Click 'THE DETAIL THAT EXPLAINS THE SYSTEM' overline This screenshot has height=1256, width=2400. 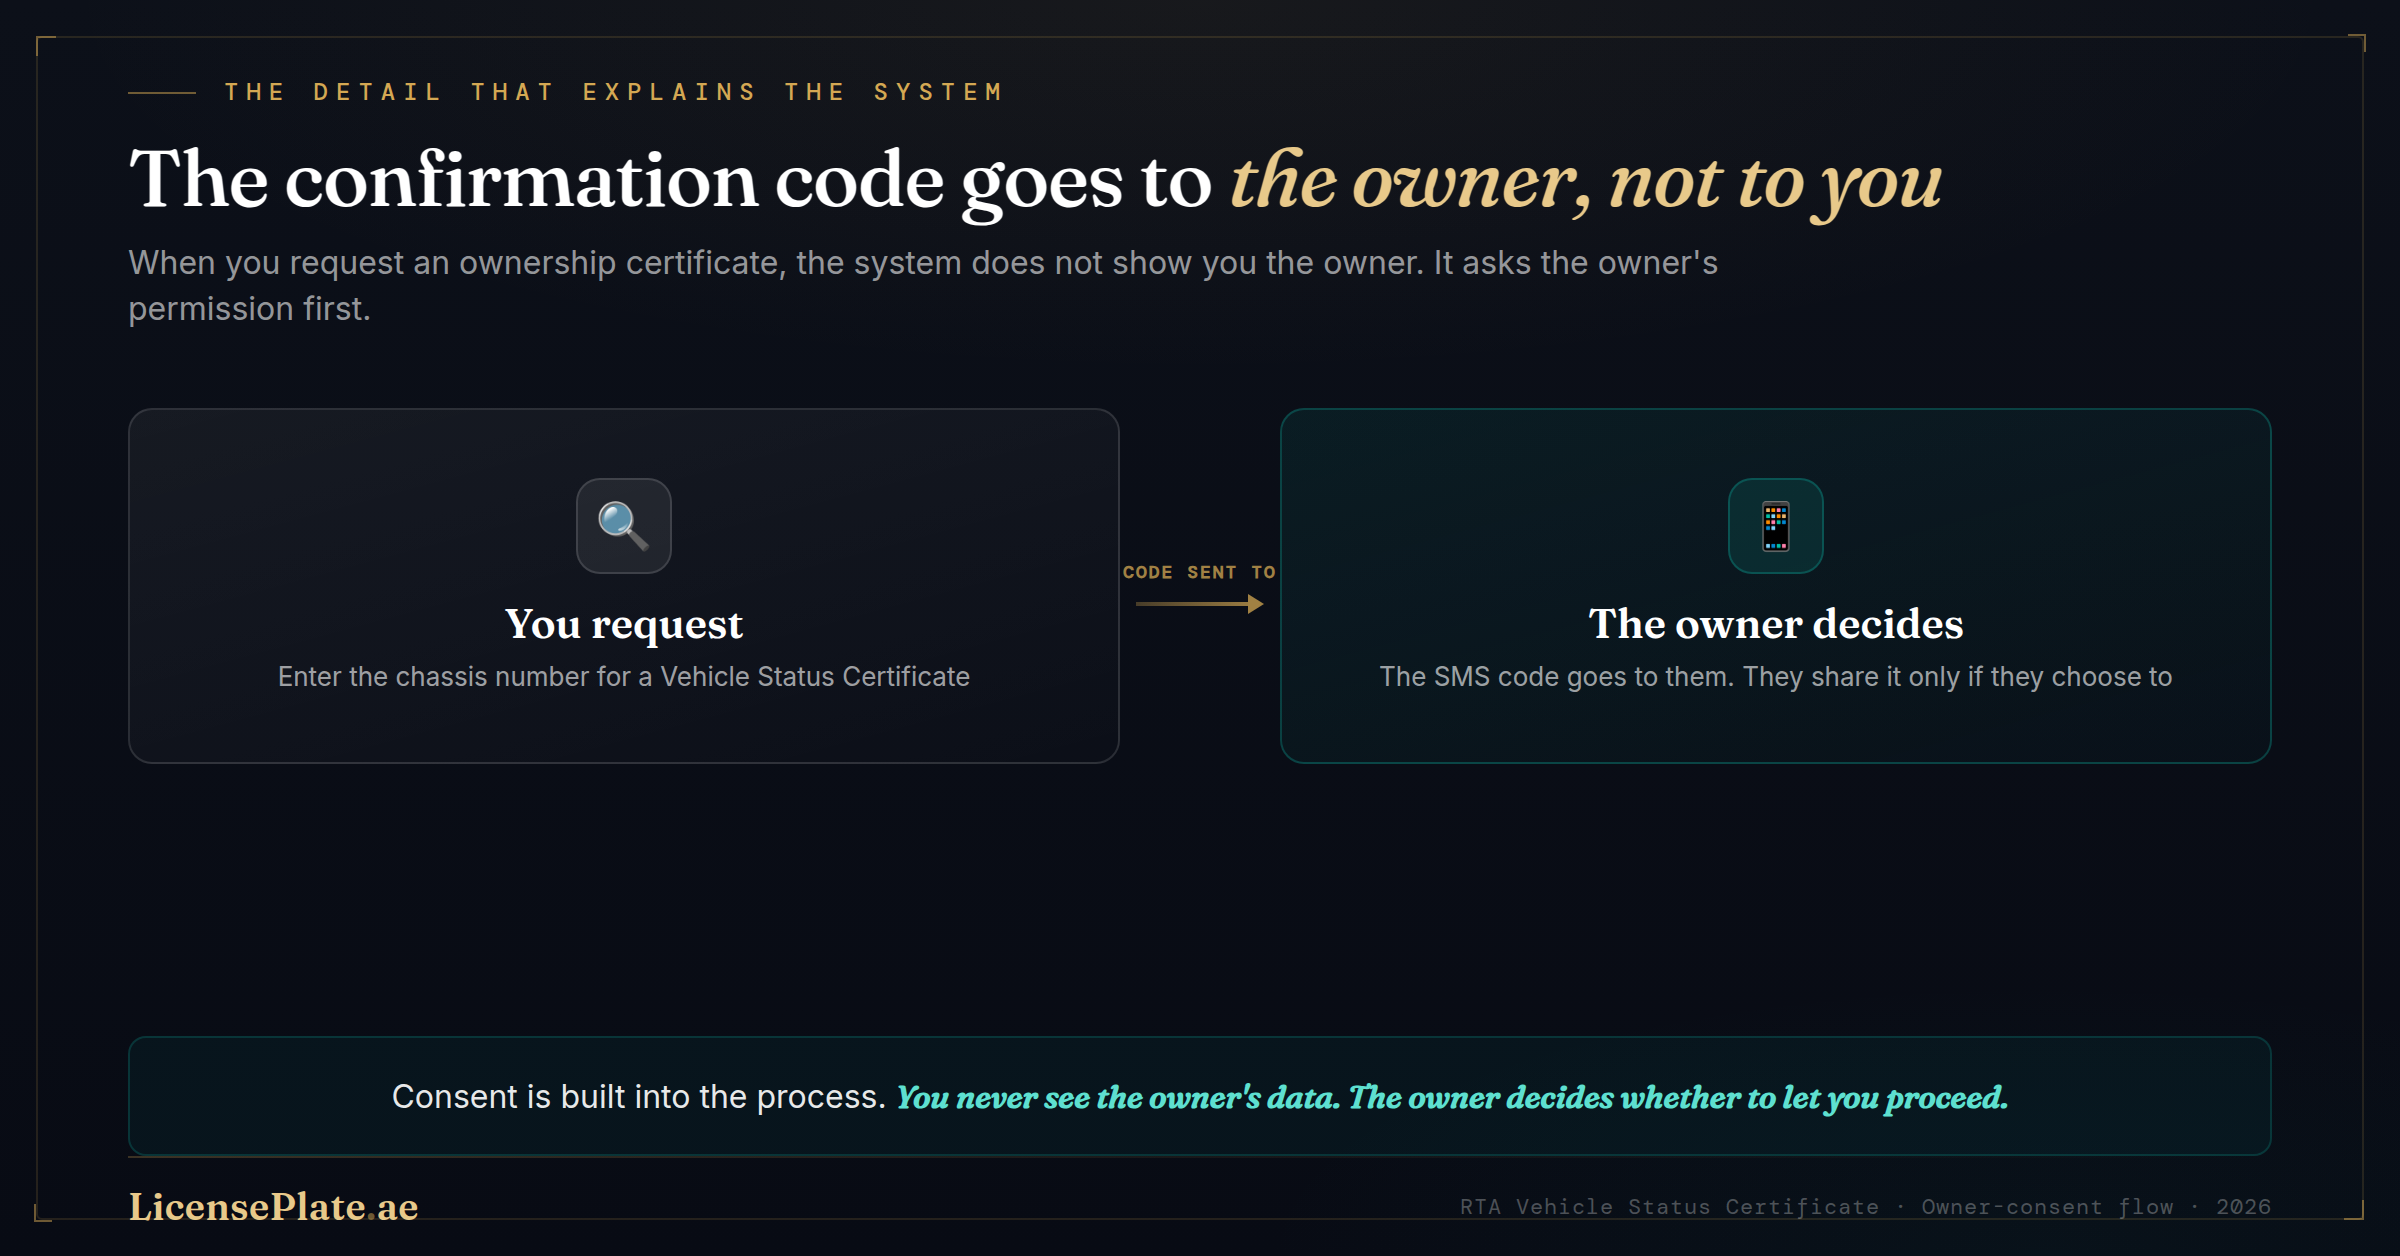pyautogui.click(x=614, y=92)
